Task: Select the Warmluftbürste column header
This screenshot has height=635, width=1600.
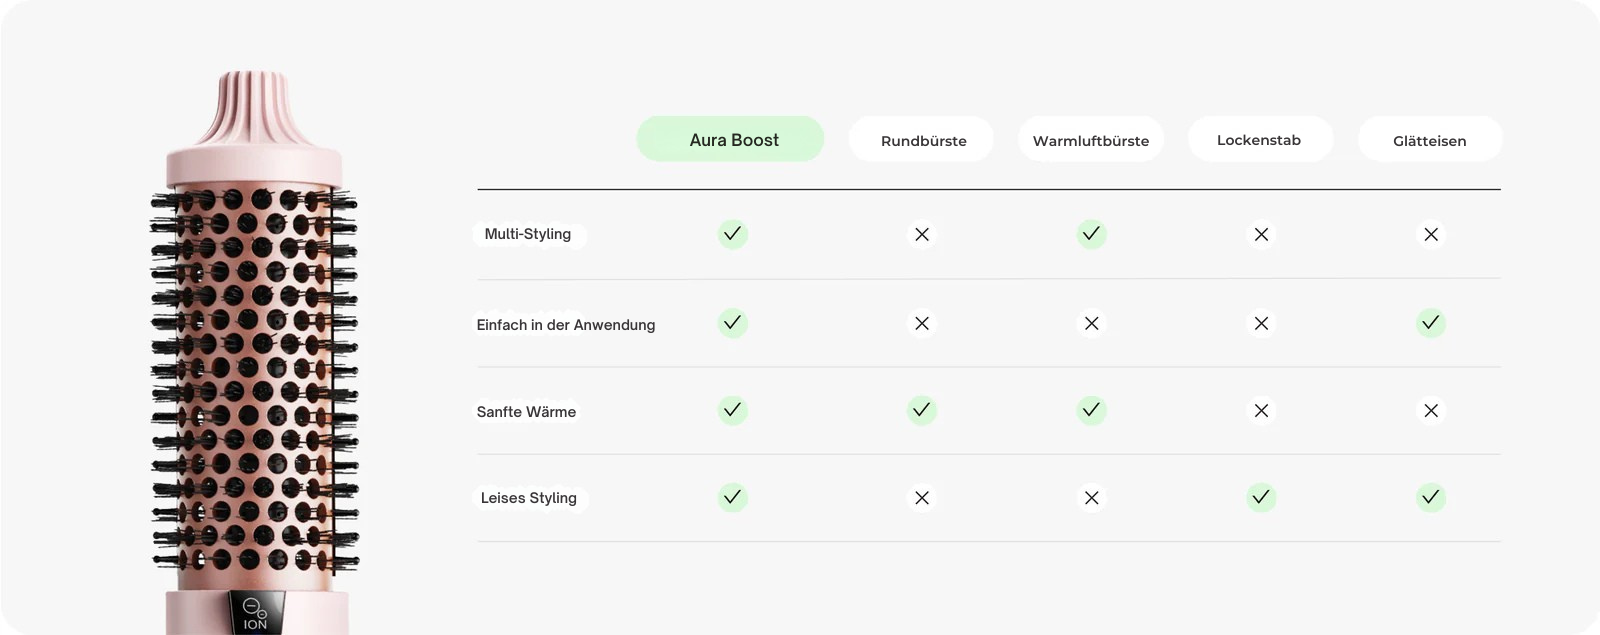Action: point(1091,140)
